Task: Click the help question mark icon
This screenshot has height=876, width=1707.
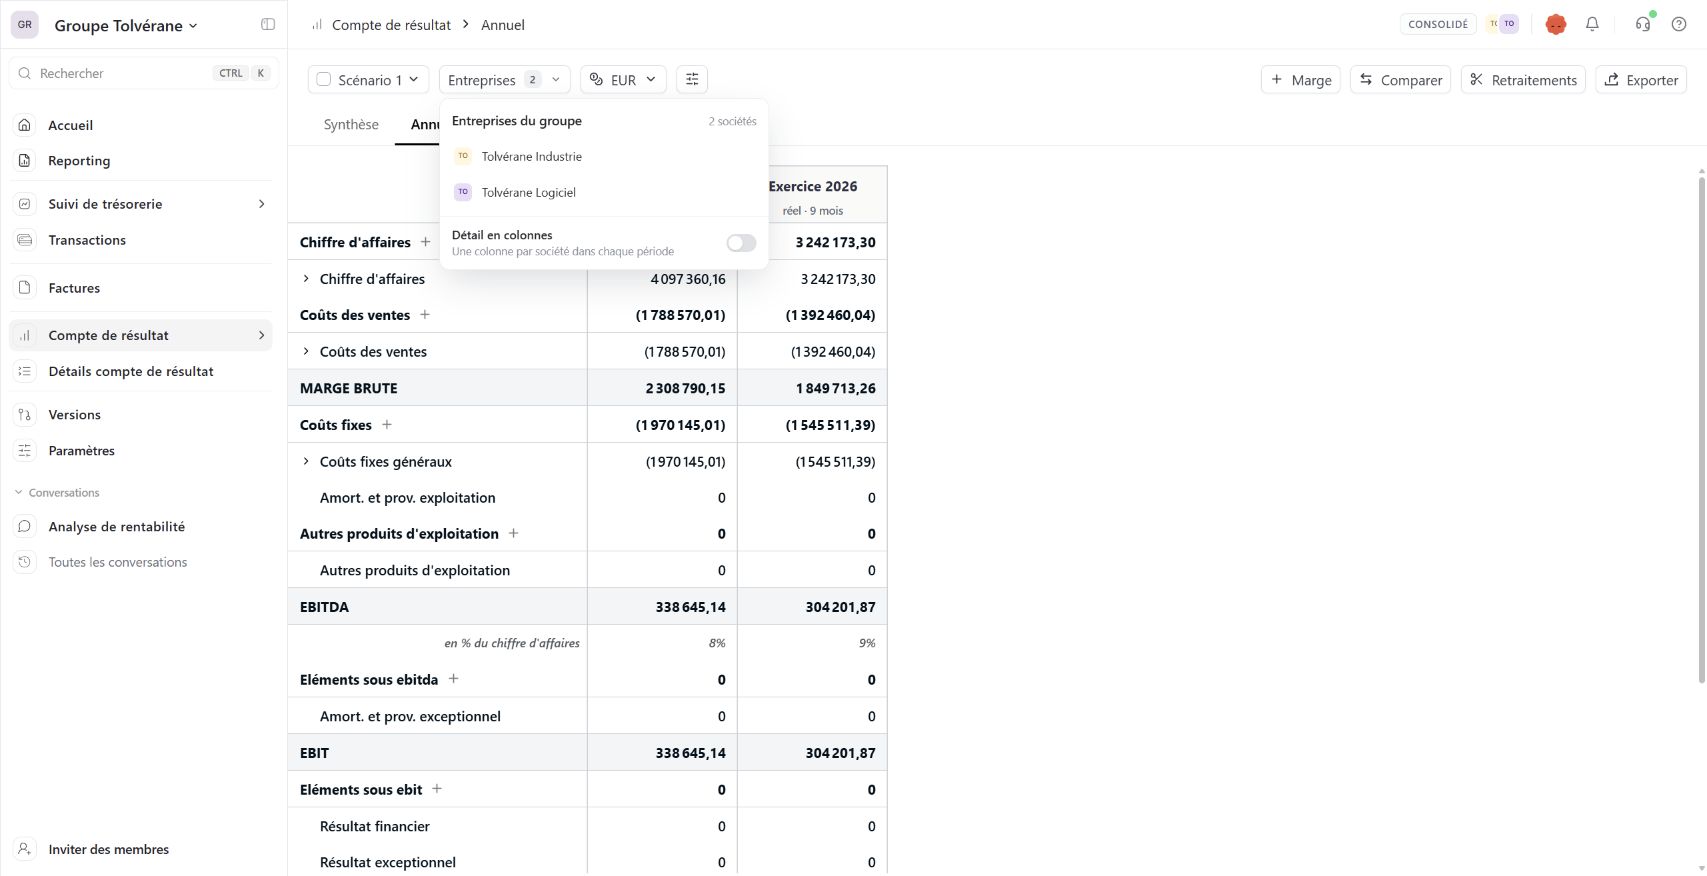Action: [x=1679, y=24]
